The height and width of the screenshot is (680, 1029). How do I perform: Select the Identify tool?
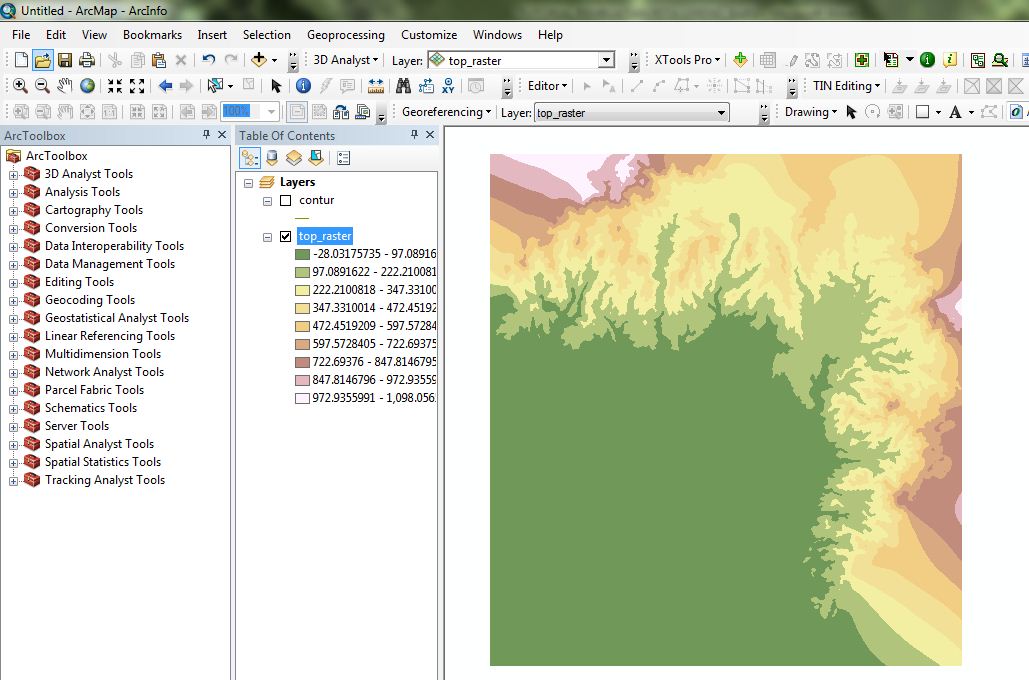click(x=302, y=86)
